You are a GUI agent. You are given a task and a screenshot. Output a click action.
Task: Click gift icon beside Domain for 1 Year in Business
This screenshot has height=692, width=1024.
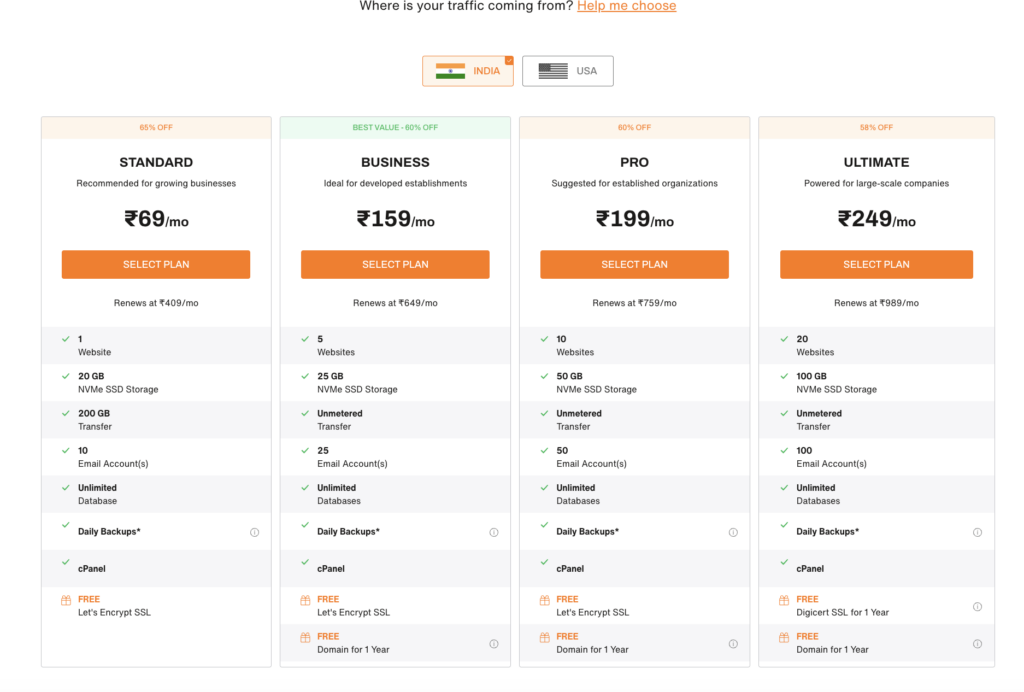305,638
